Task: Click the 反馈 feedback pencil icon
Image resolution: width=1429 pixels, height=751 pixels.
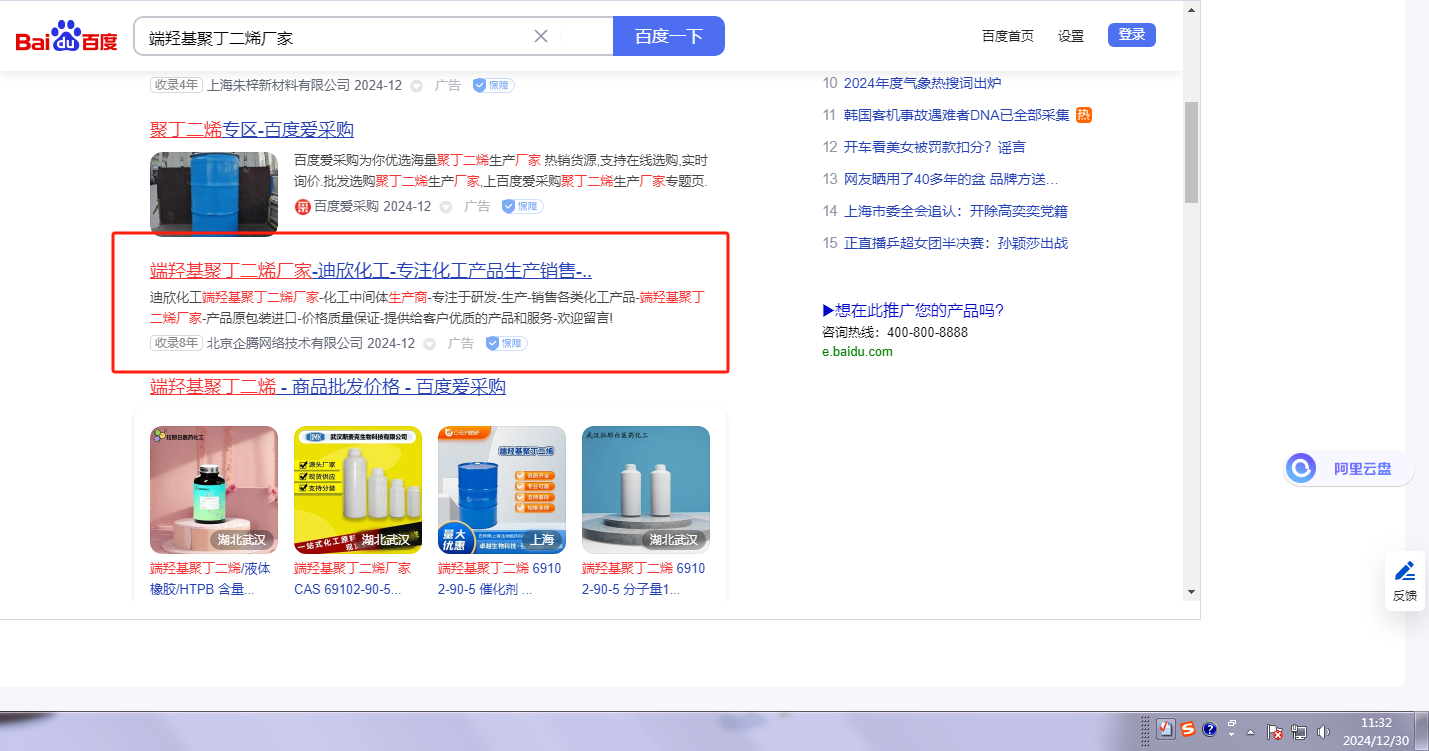Action: [1405, 572]
